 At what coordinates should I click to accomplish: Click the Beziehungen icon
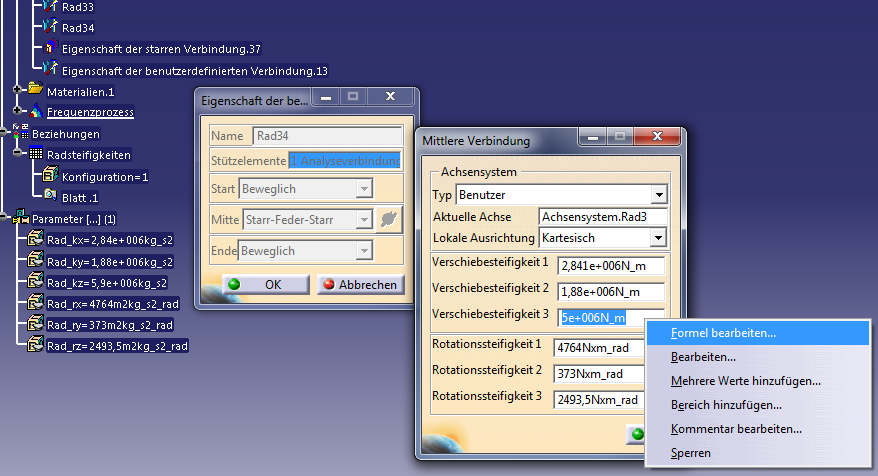[21, 132]
